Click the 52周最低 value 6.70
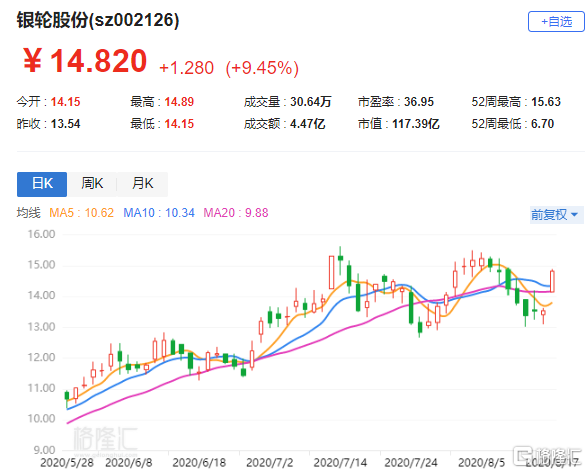Image resolution: width=588 pixels, height=473 pixels. [543, 124]
